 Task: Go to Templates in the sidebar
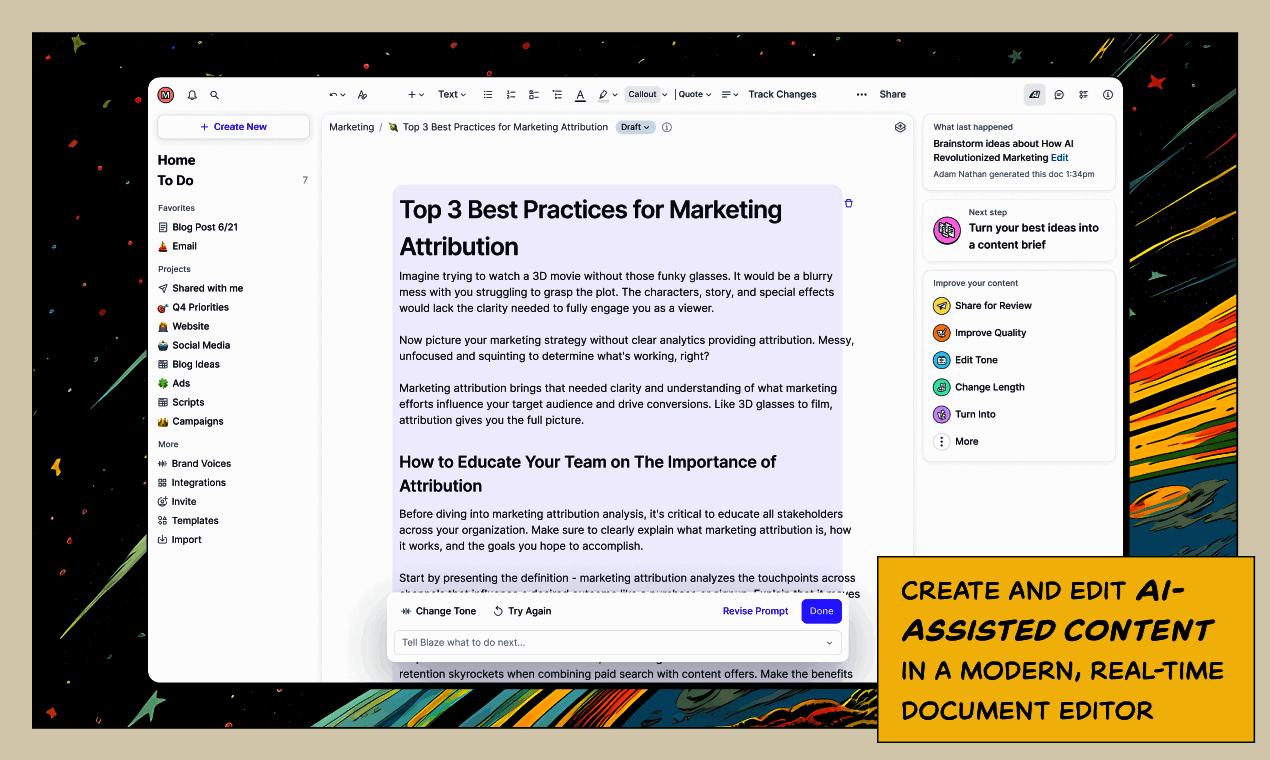pos(194,520)
